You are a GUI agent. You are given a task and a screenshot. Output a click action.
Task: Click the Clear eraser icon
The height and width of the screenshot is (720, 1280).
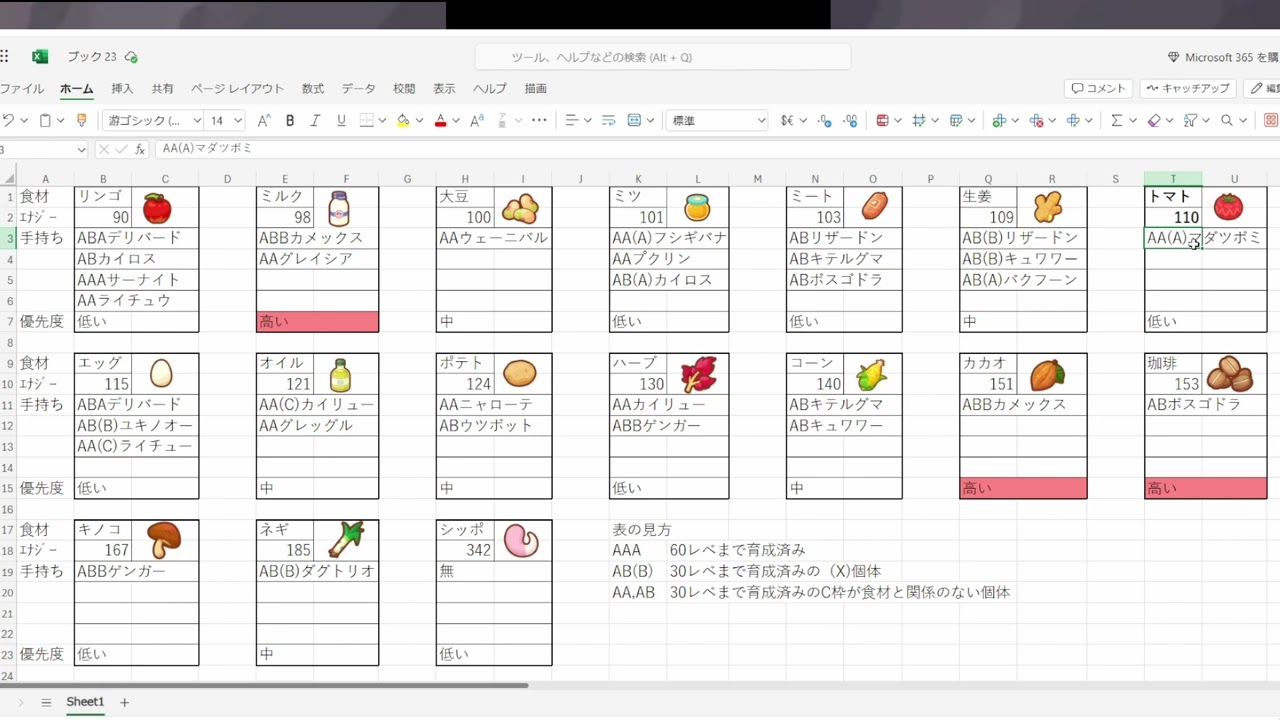point(1152,120)
